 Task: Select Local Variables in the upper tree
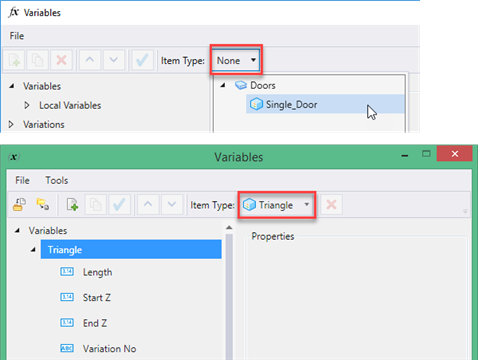pyautogui.click(x=70, y=105)
